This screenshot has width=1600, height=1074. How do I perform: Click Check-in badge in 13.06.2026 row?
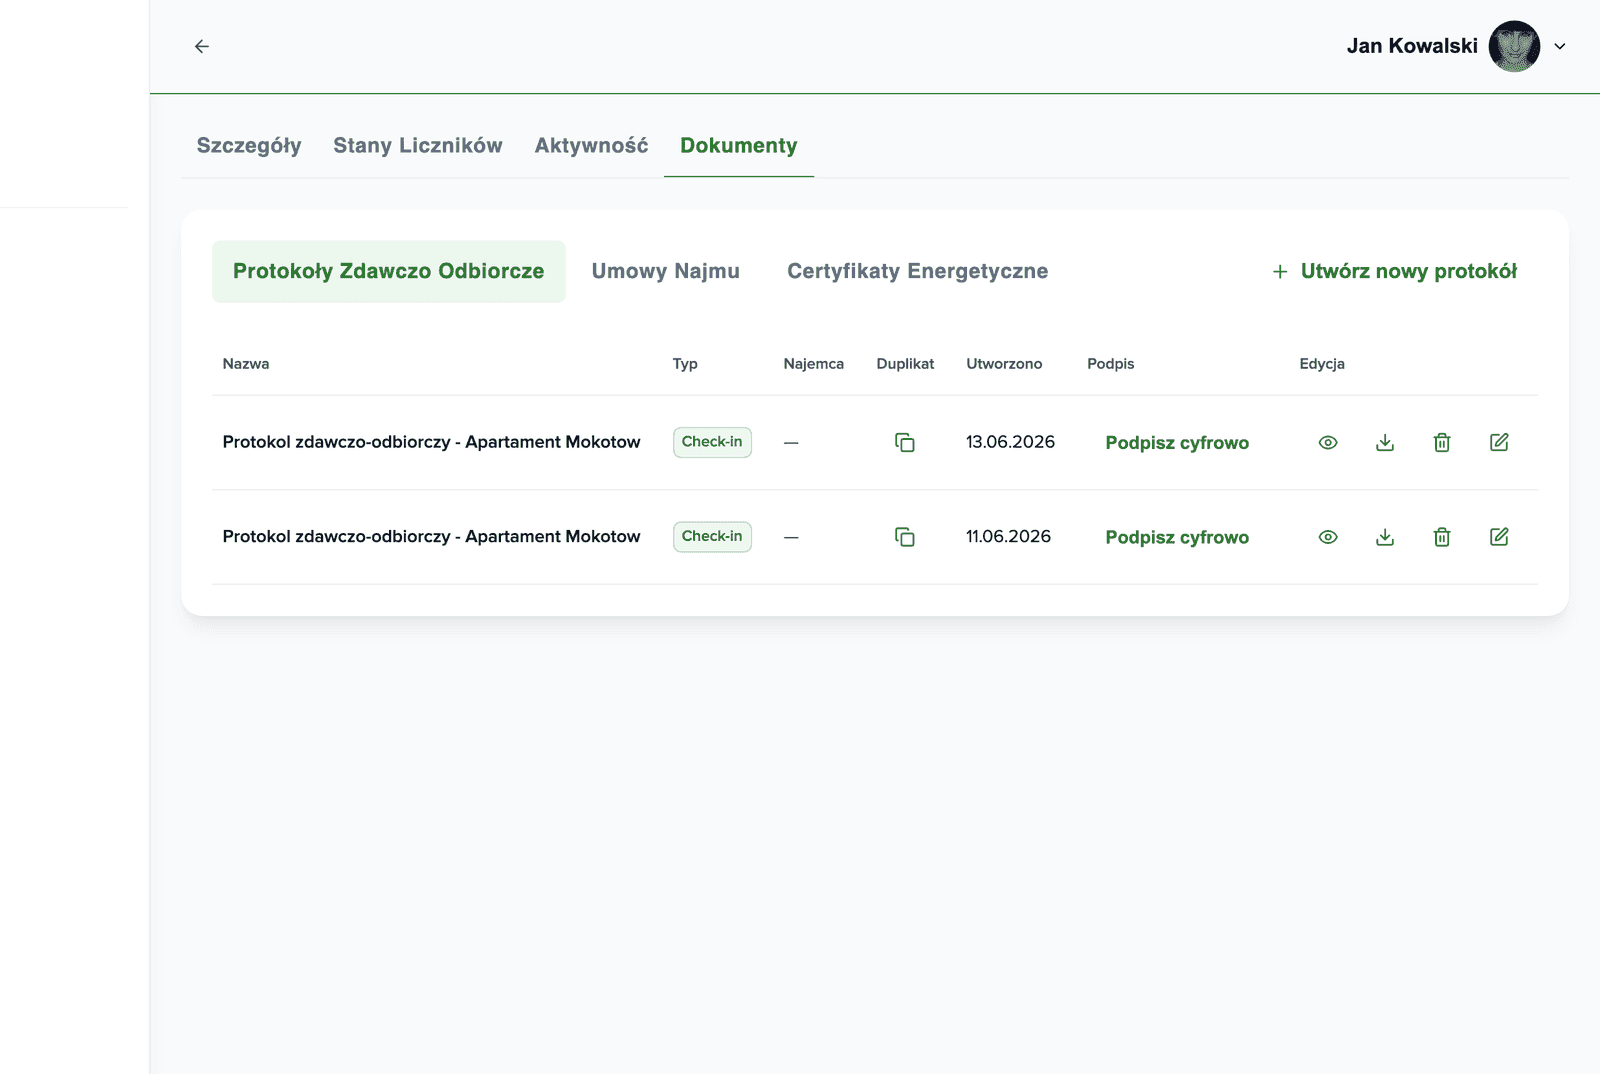pyautogui.click(x=712, y=442)
